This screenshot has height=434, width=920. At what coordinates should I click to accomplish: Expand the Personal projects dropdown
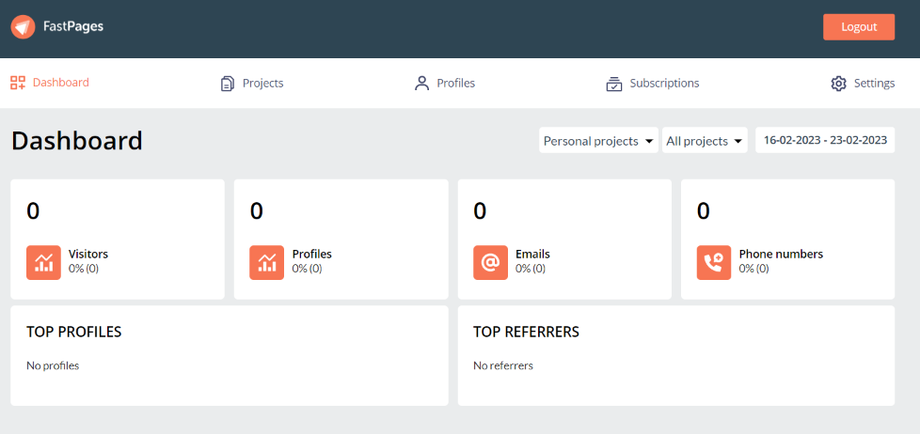(598, 141)
